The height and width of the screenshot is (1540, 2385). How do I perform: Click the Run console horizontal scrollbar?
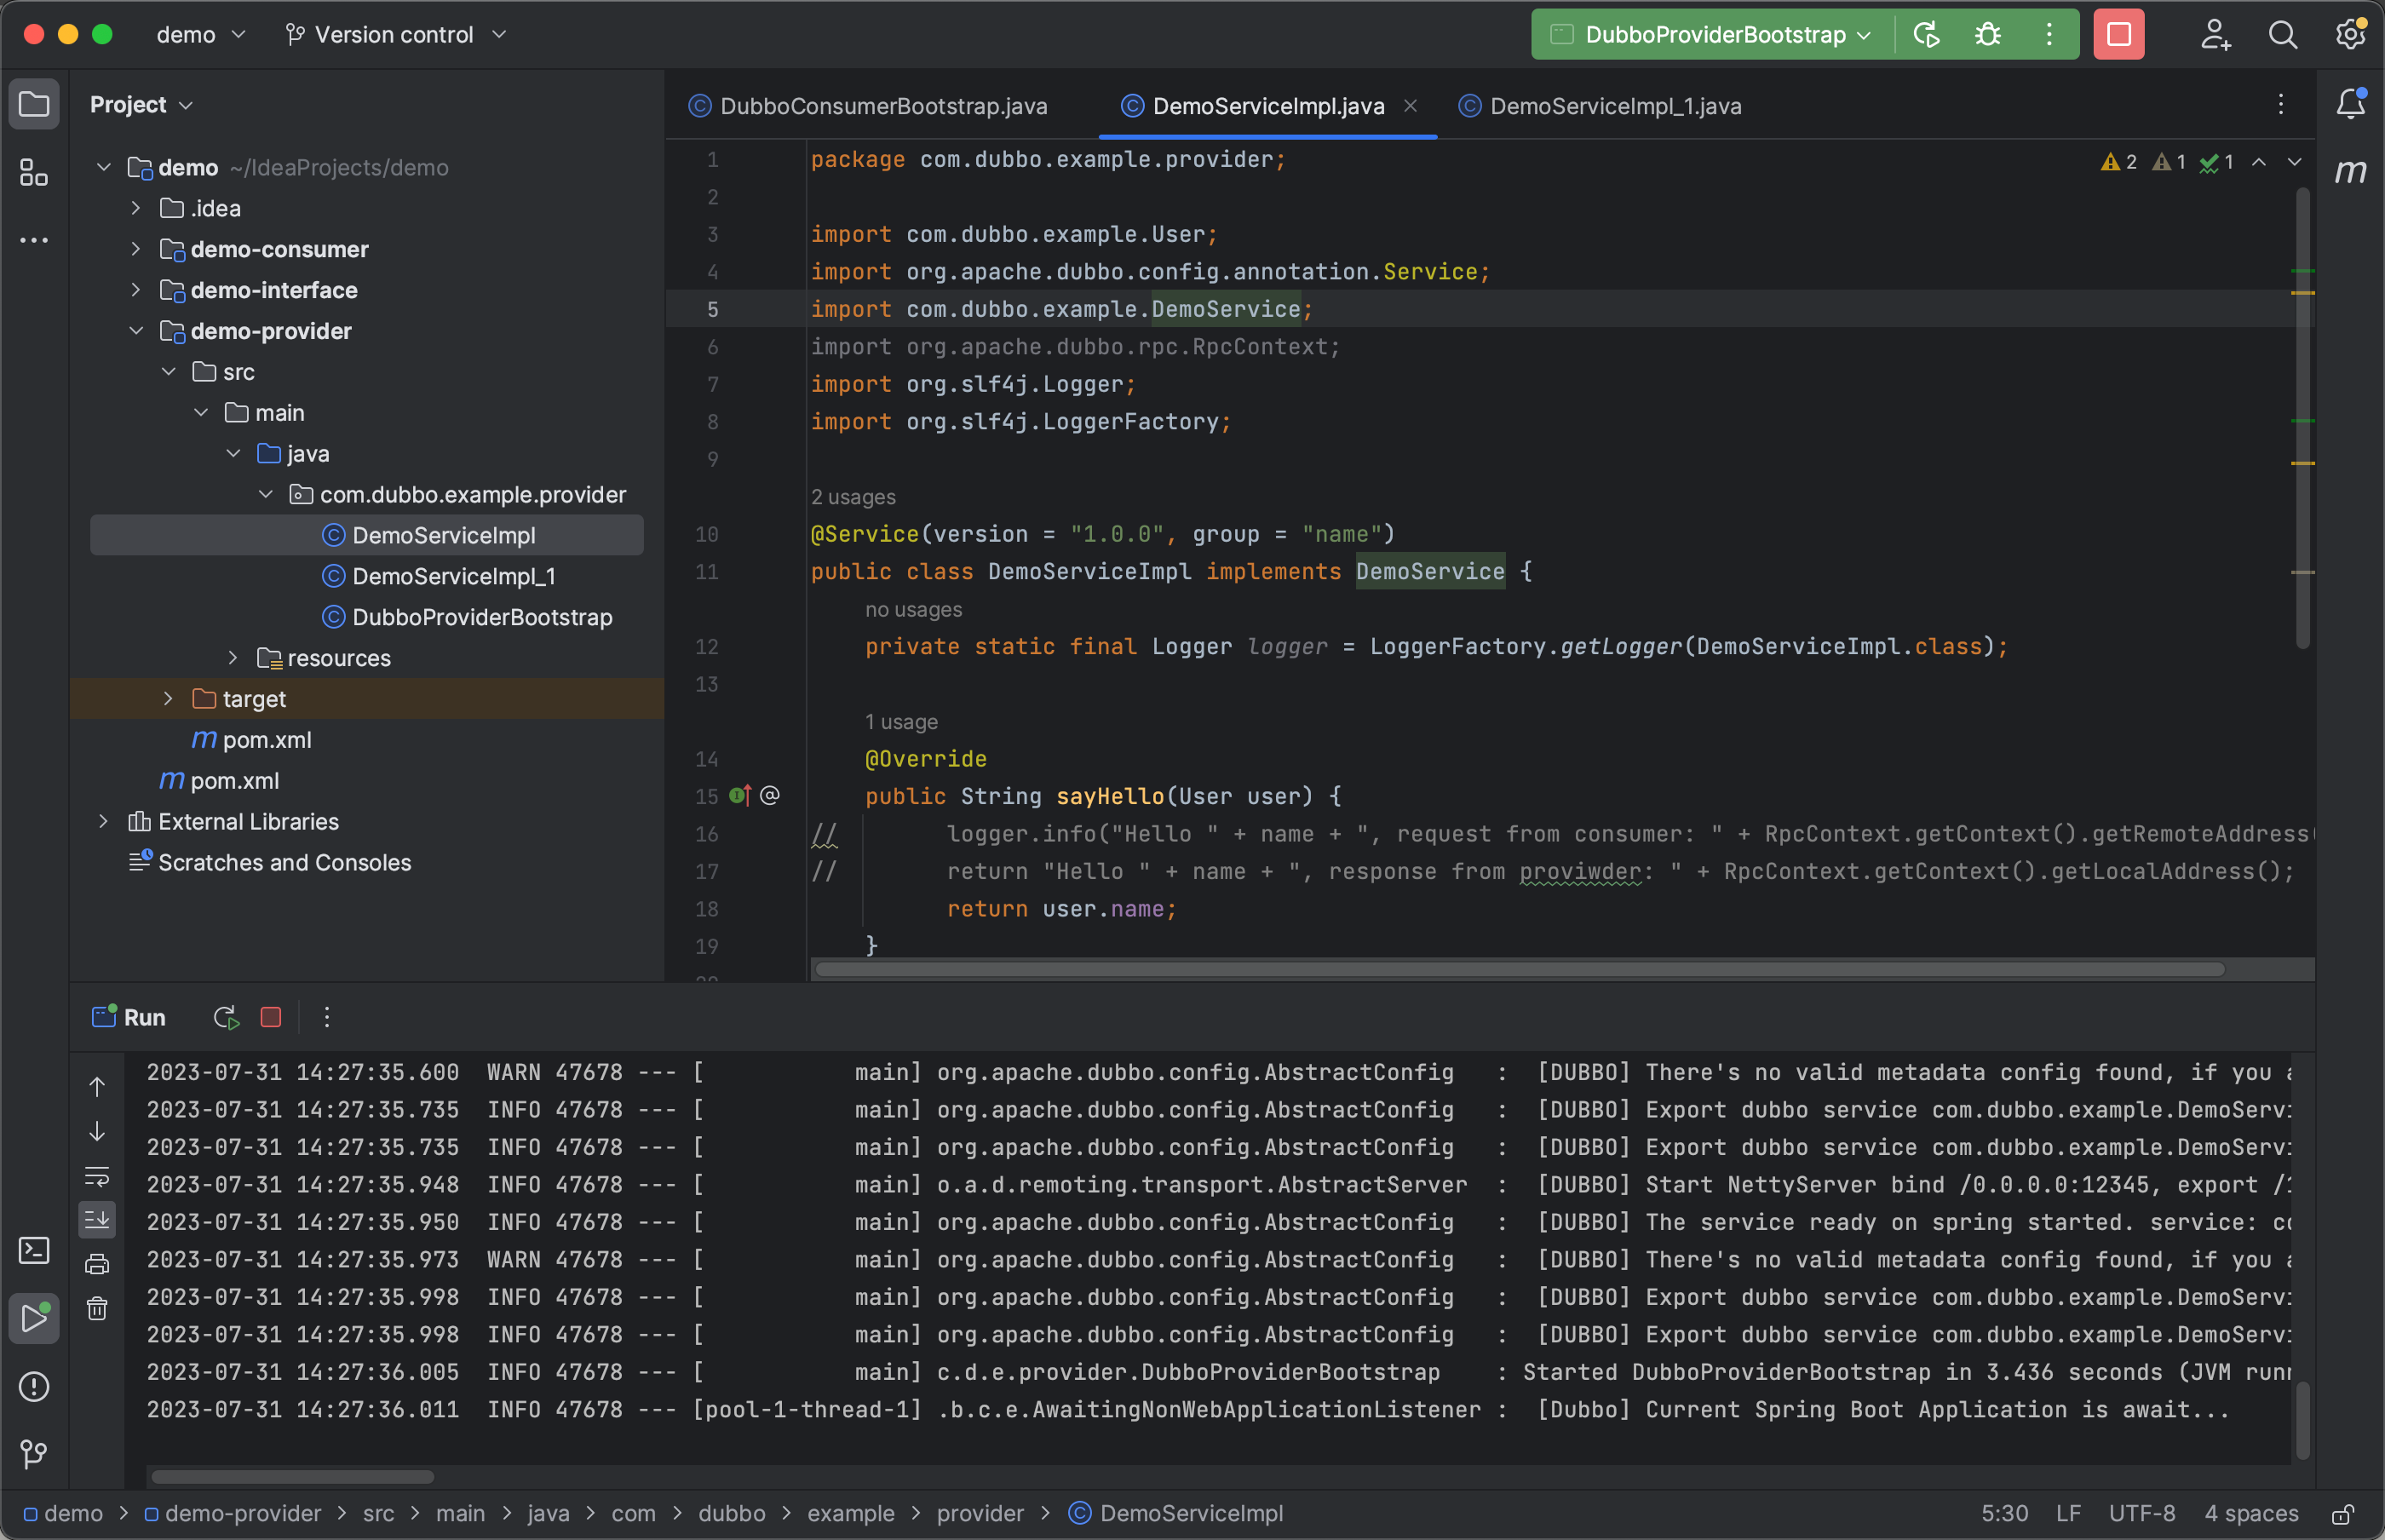[292, 1476]
